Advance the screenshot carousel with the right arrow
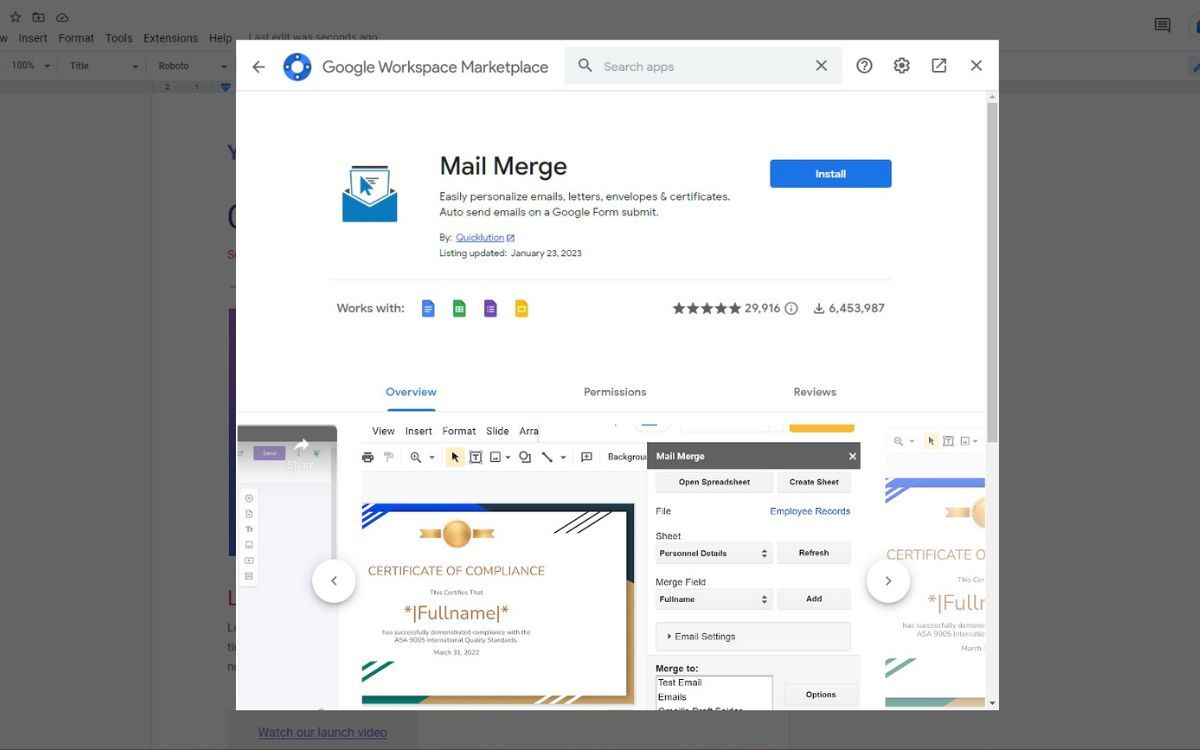1200x750 pixels. [888, 580]
